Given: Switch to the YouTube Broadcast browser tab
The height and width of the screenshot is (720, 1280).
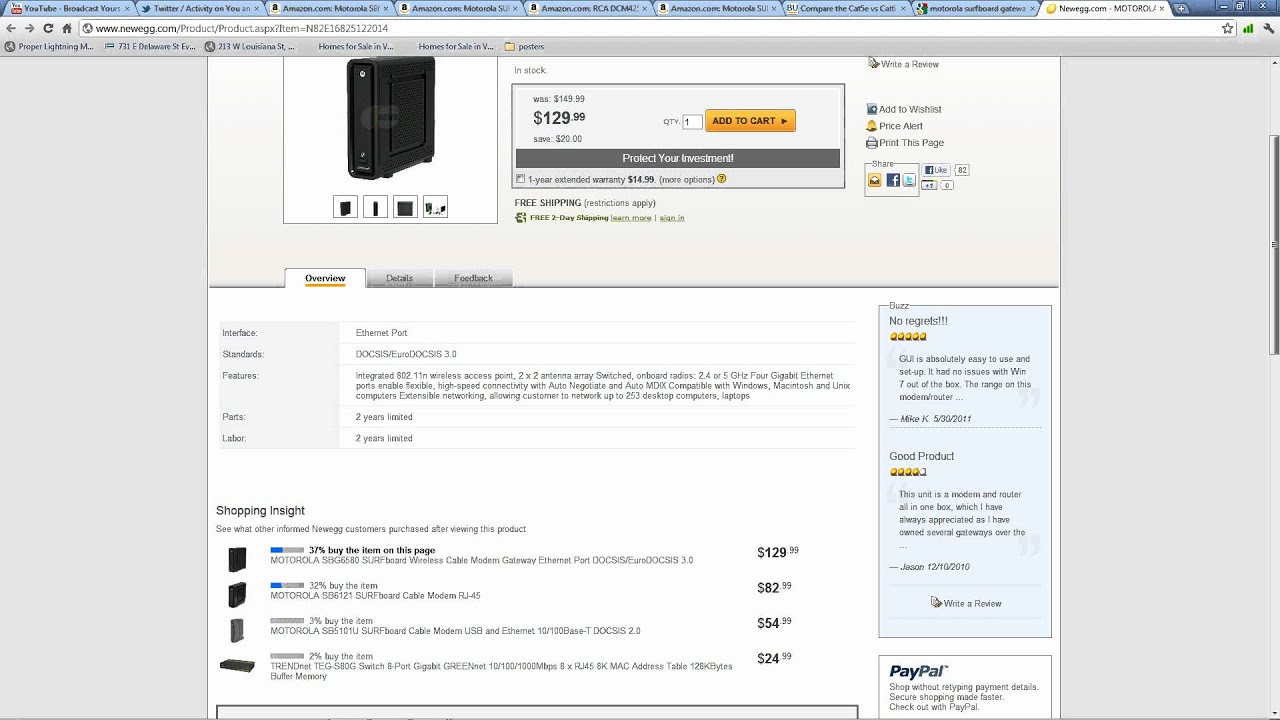Looking at the screenshot, I should click(x=68, y=8).
